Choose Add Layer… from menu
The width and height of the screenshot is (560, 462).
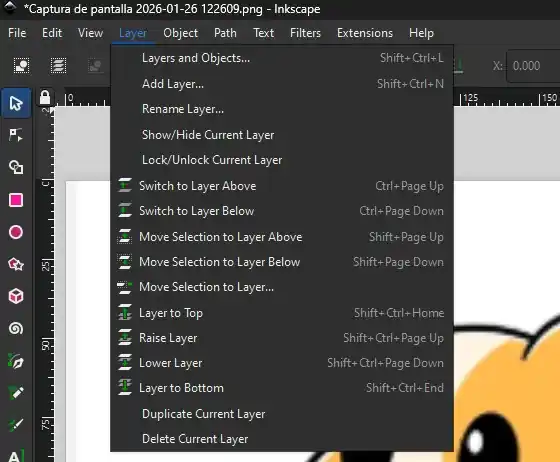tap(282, 84)
